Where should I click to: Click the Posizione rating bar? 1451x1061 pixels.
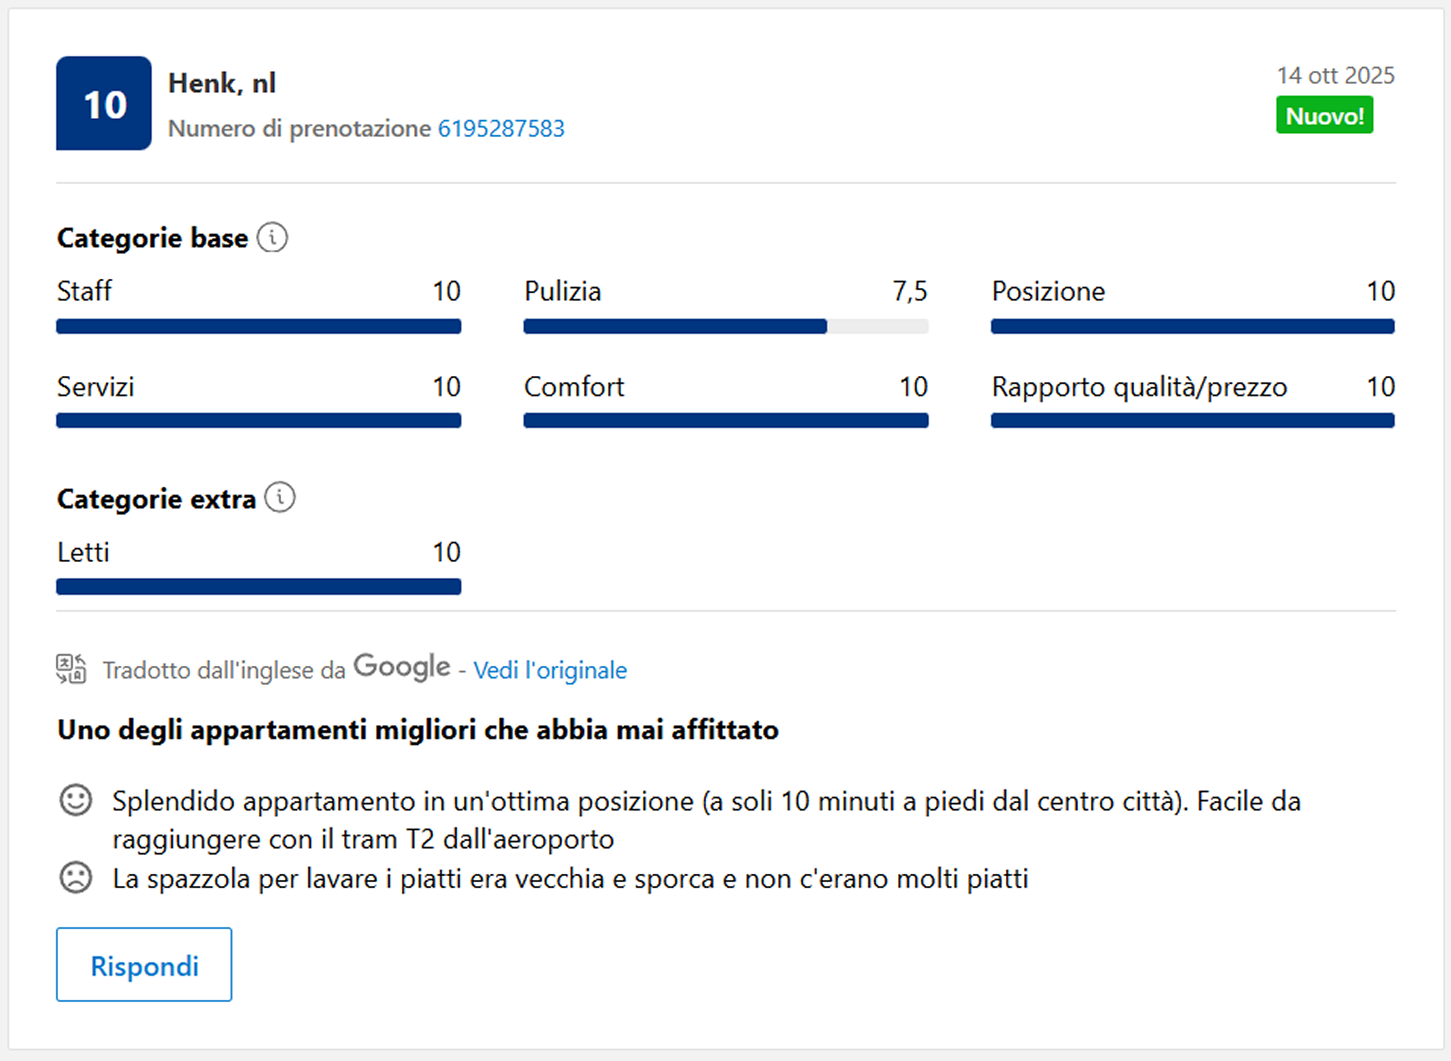coord(1192,326)
